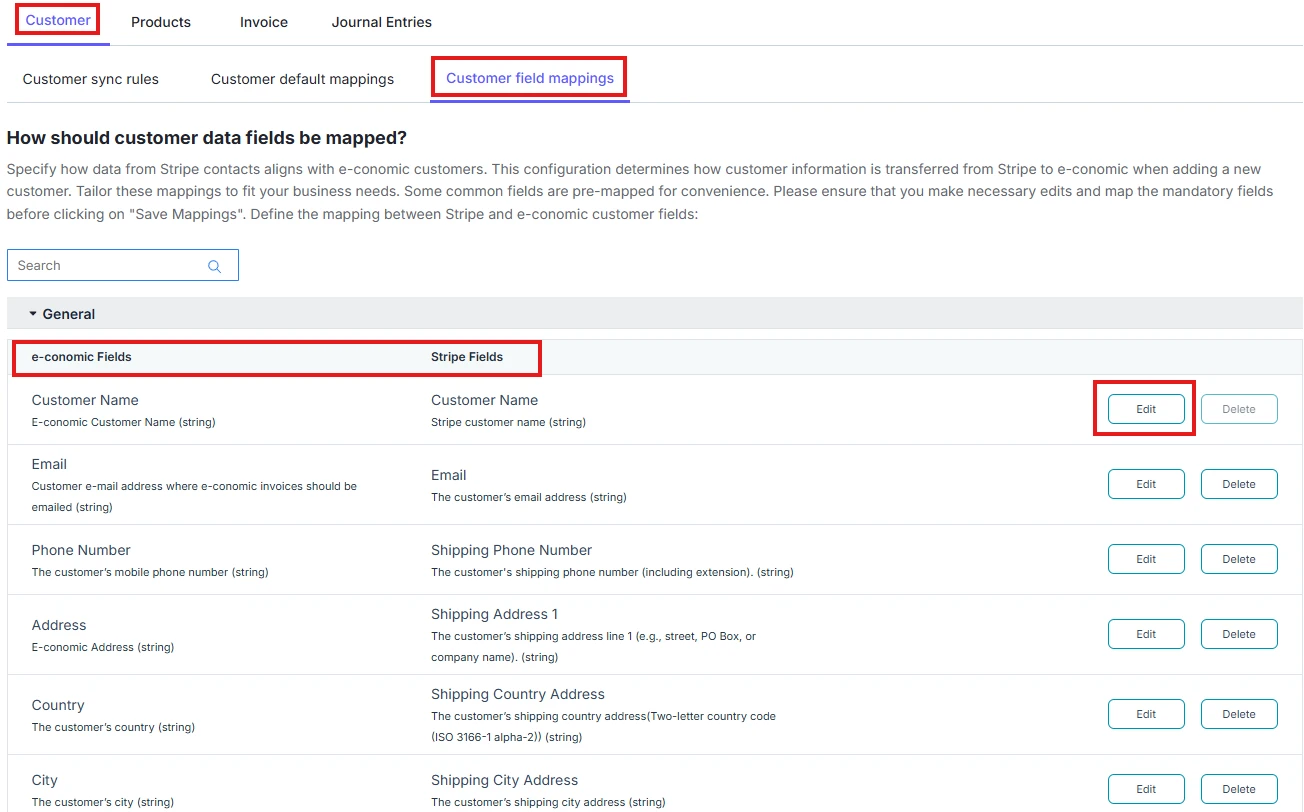Click the e-conomic Email field label
Screen dimensions: 1304x812
pos(49,464)
